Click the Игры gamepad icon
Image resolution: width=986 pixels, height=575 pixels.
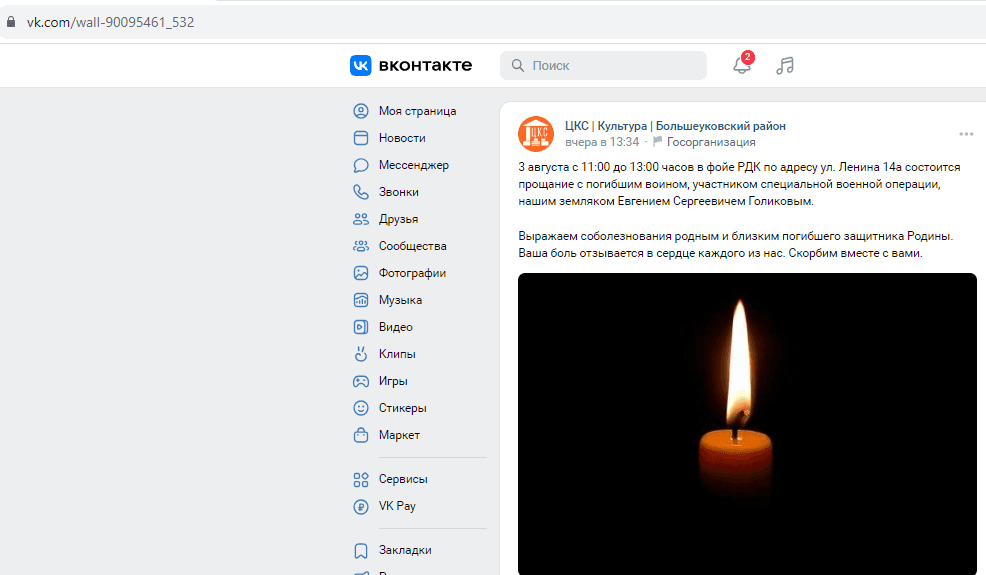click(x=361, y=382)
